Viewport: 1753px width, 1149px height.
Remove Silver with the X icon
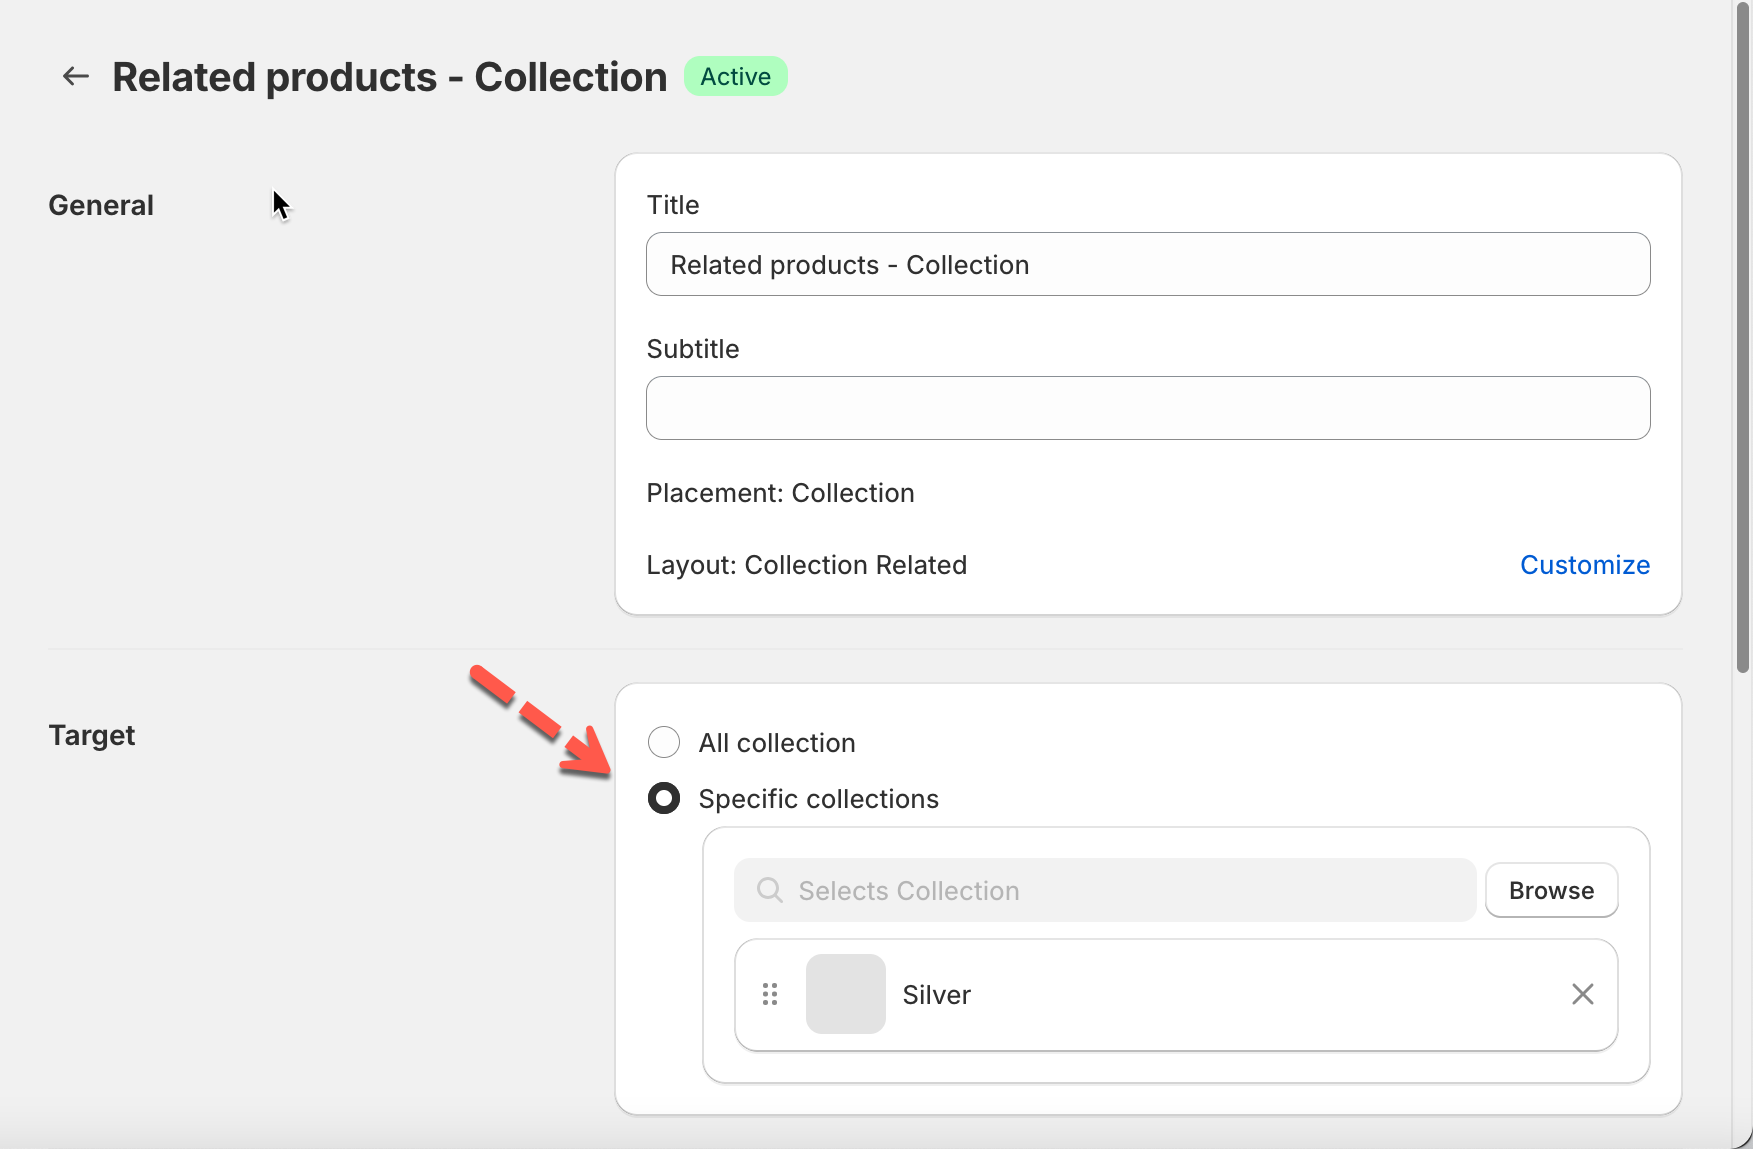[x=1582, y=994]
